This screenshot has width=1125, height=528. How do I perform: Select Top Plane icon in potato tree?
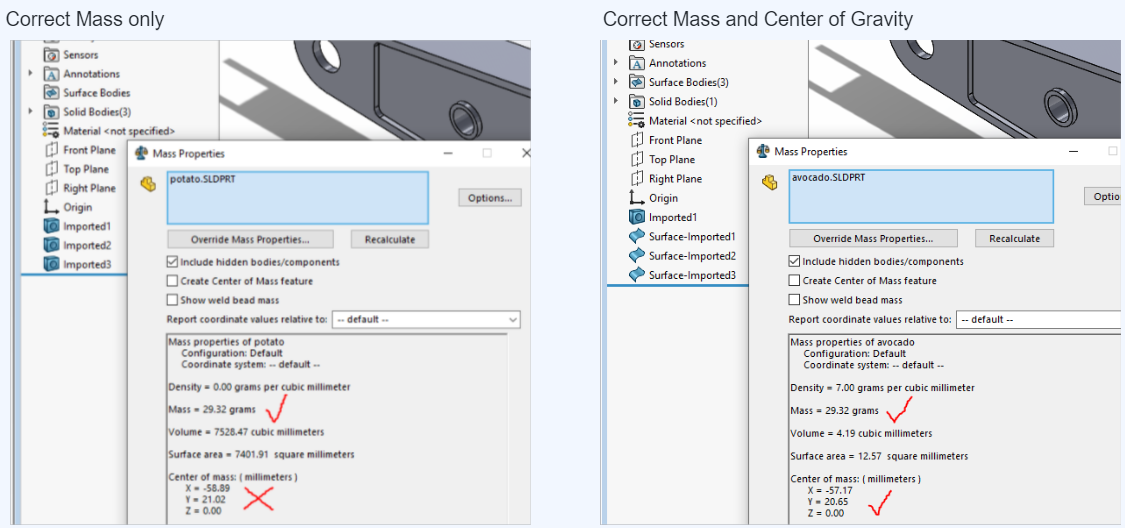click(51, 169)
